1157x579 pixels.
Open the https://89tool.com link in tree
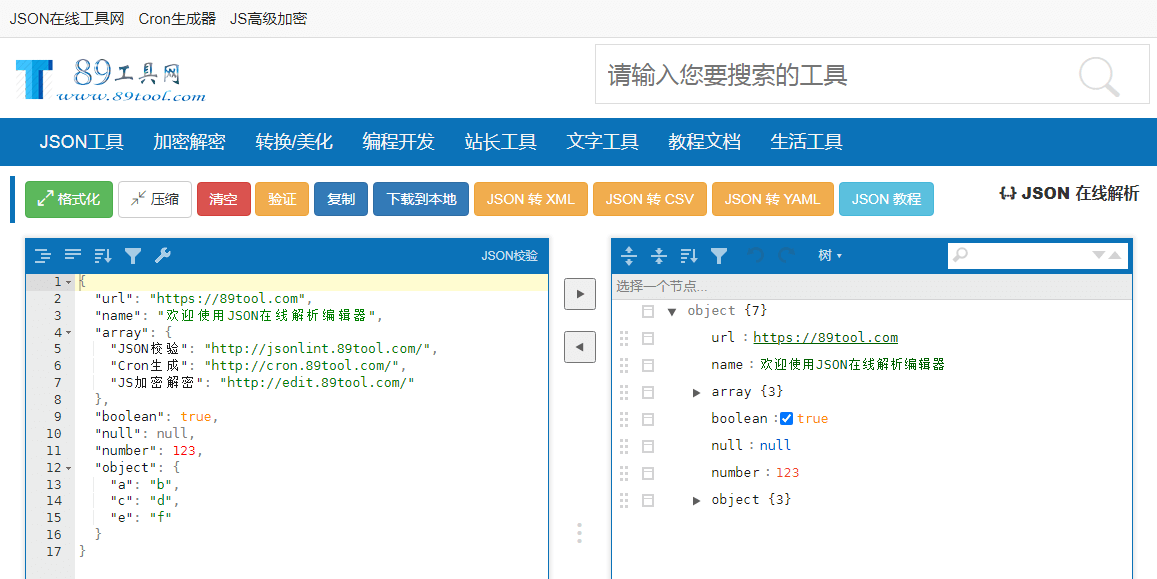pos(825,338)
